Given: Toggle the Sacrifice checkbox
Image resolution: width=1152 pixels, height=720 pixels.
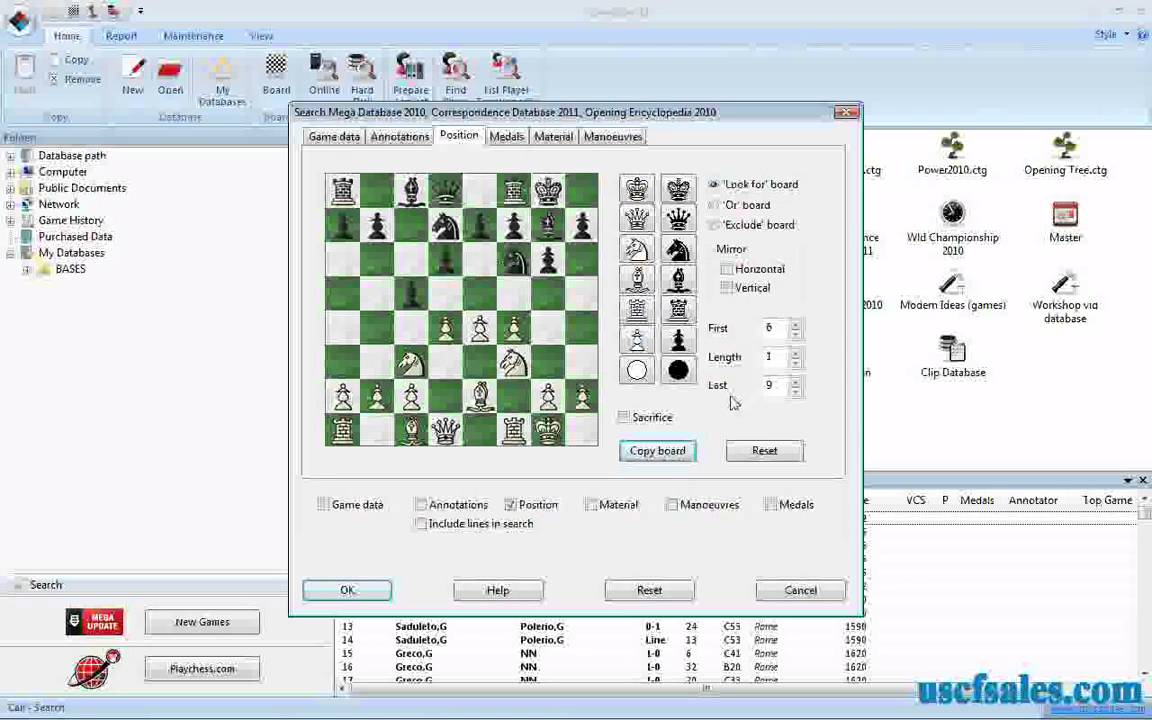Looking at the screenshot, I should (624, 417).
